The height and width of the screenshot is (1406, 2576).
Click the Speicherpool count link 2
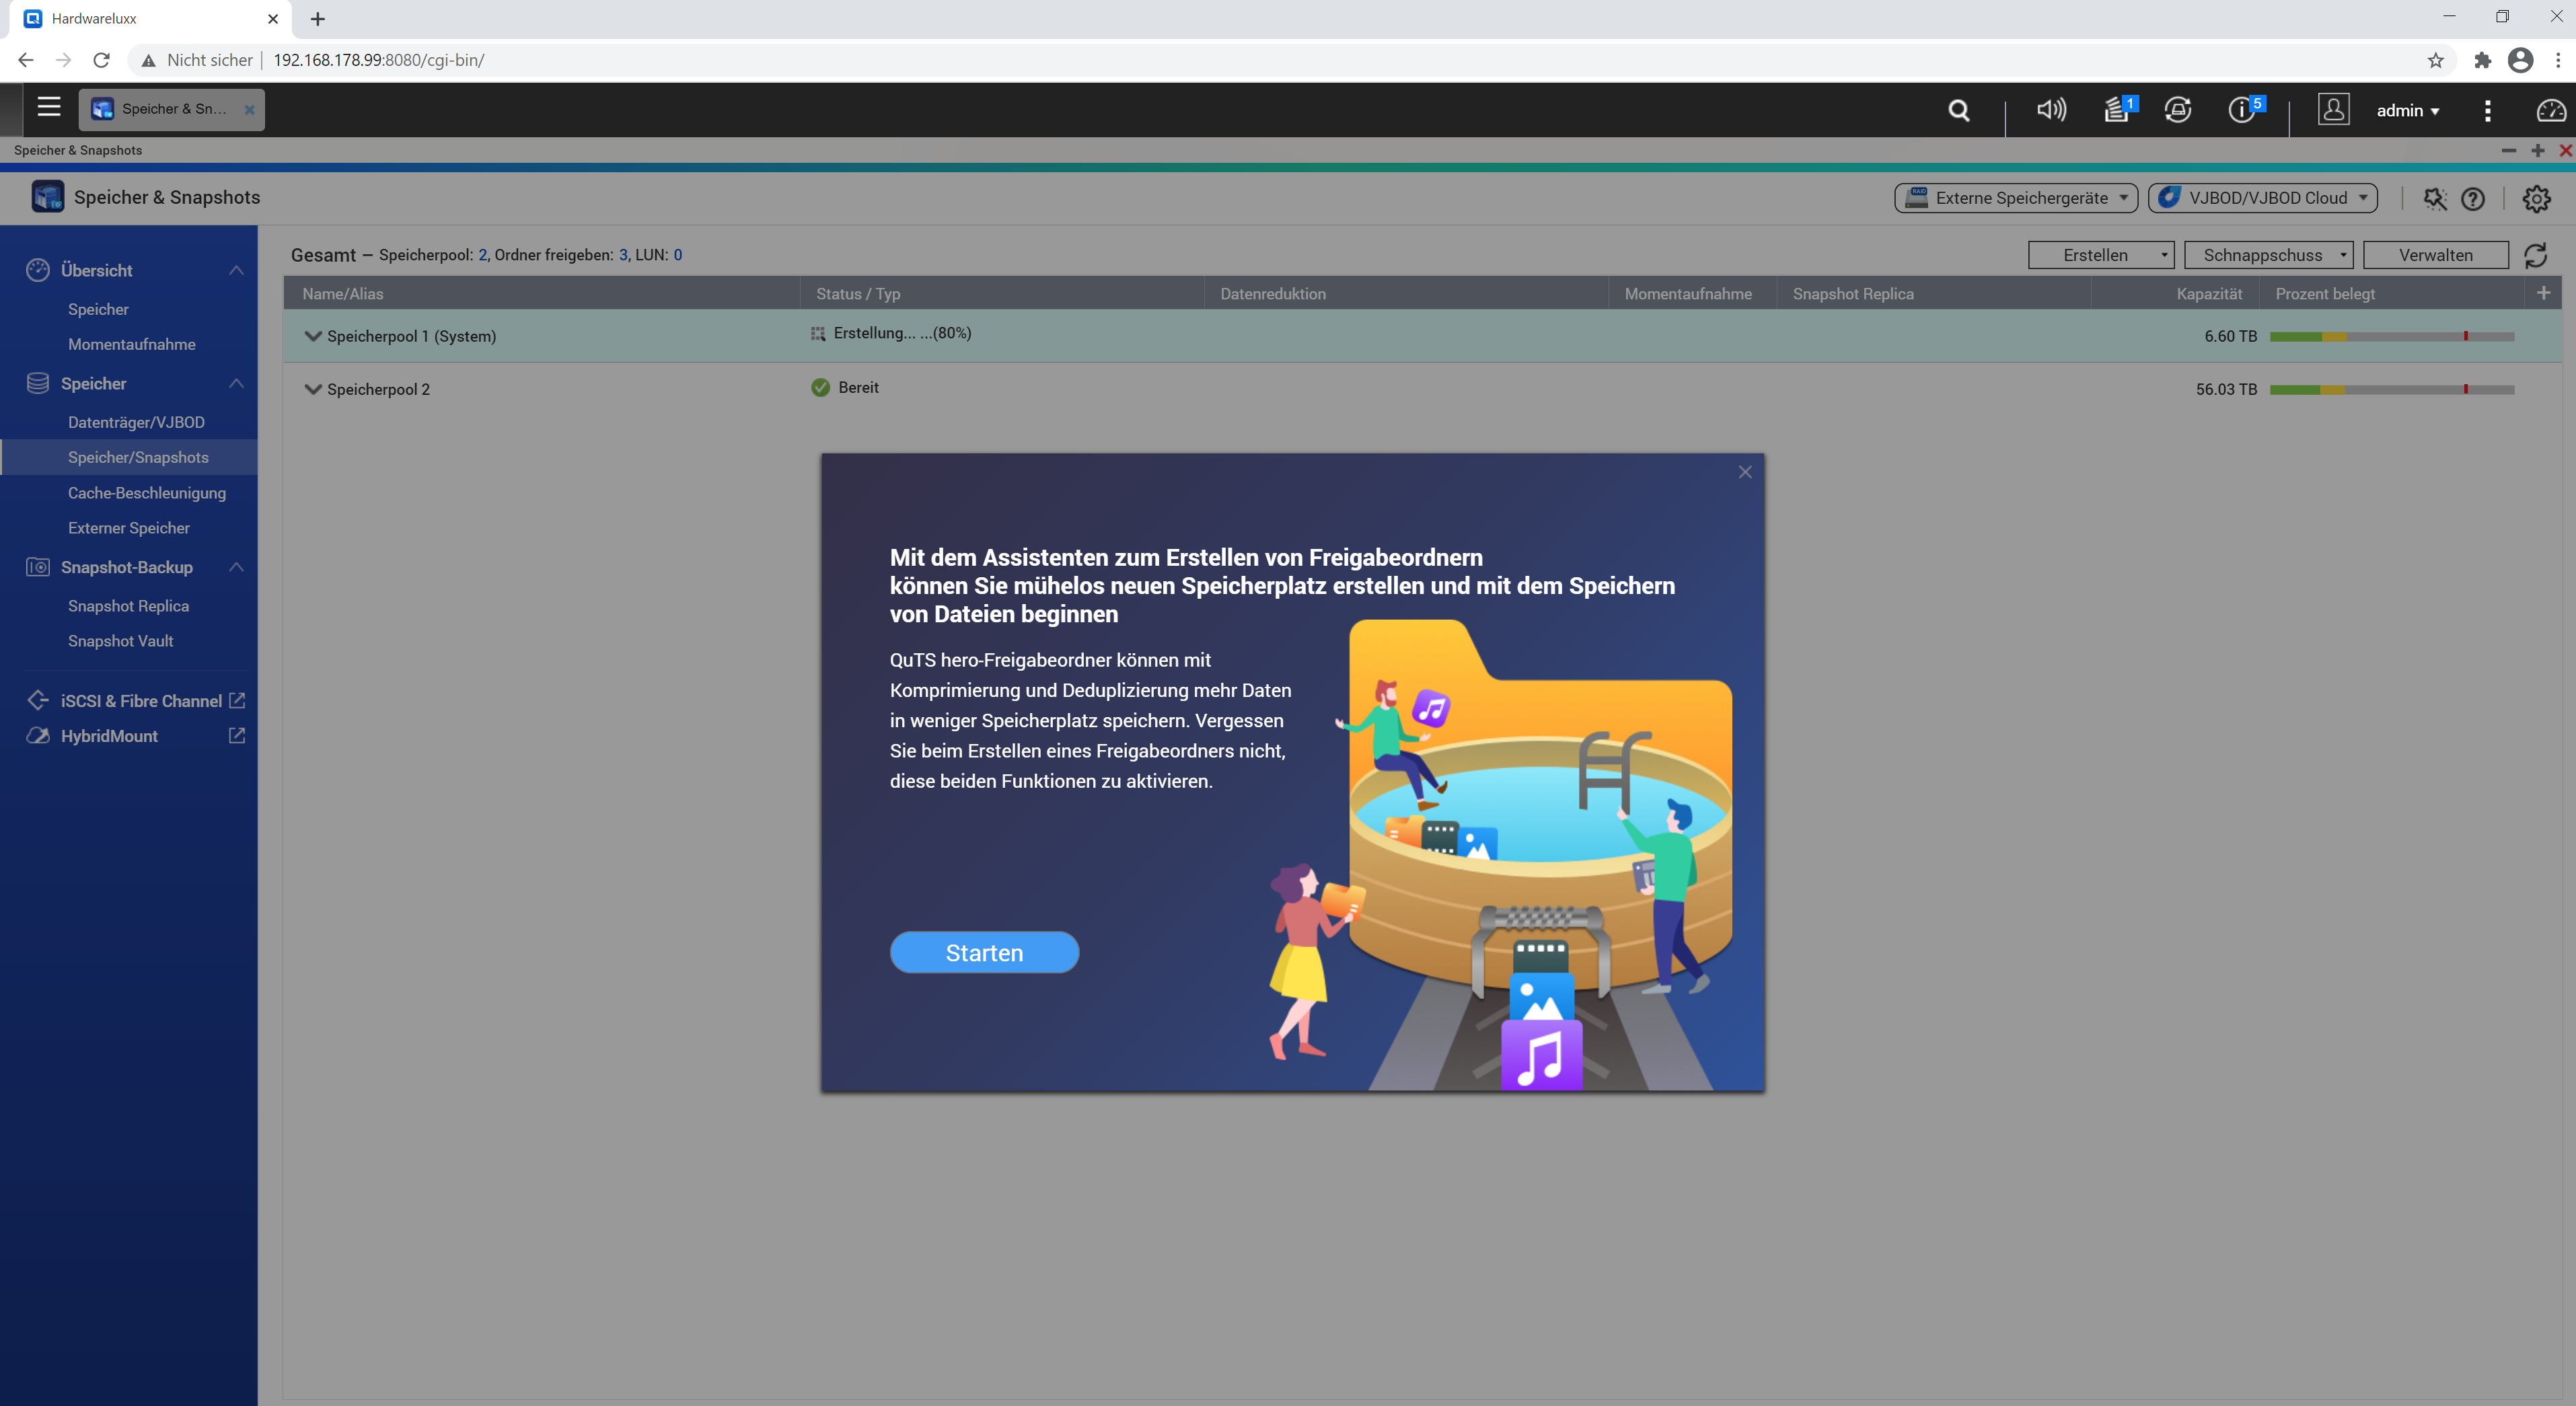(x=482, y=255)
